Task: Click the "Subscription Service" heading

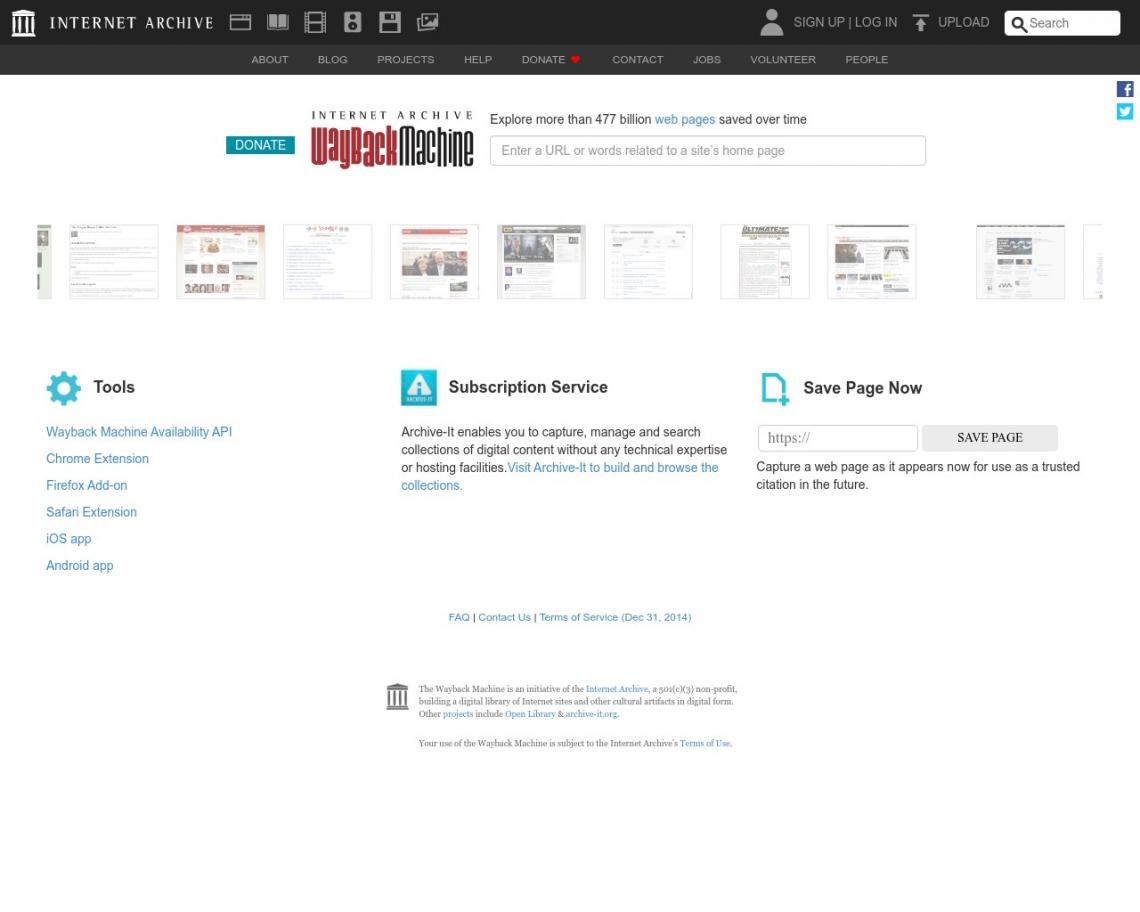Action: point(528,388)
